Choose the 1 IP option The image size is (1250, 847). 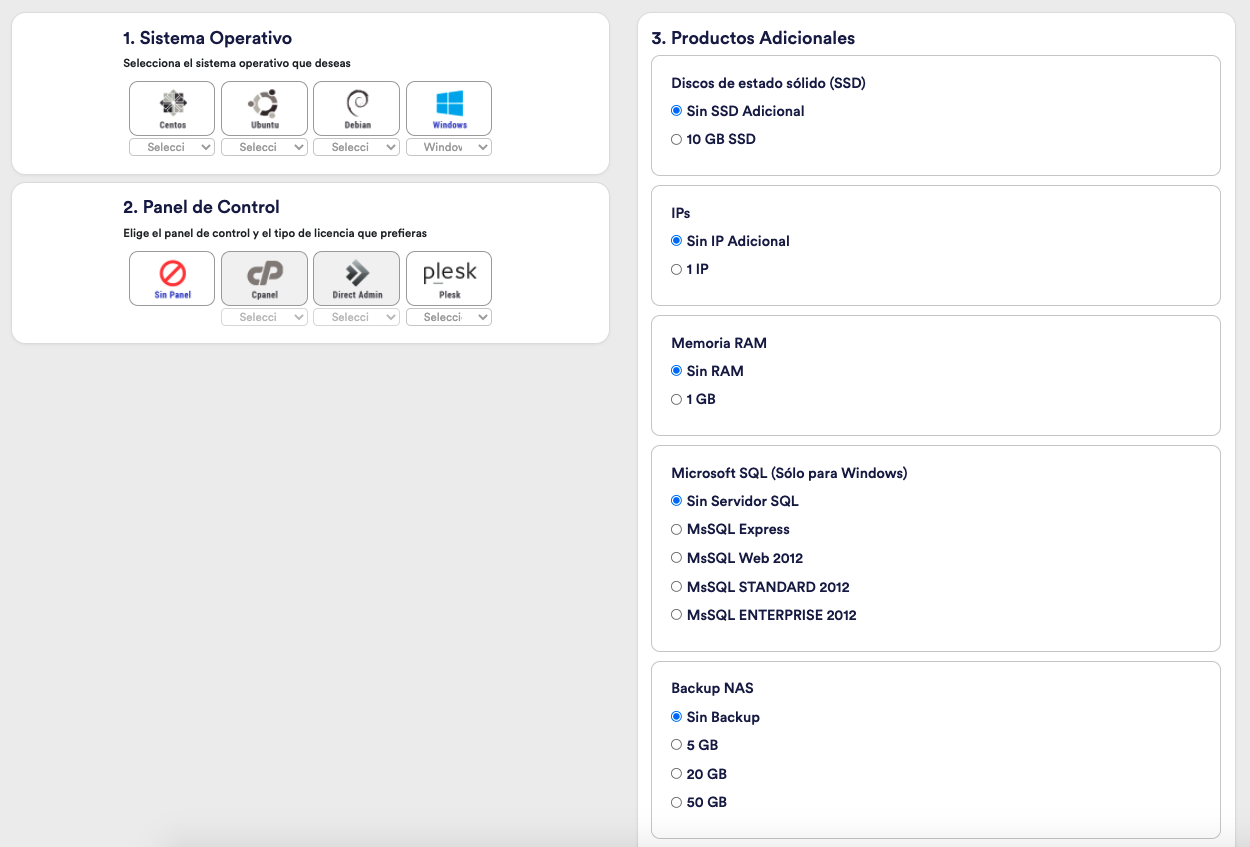[677, 269]
